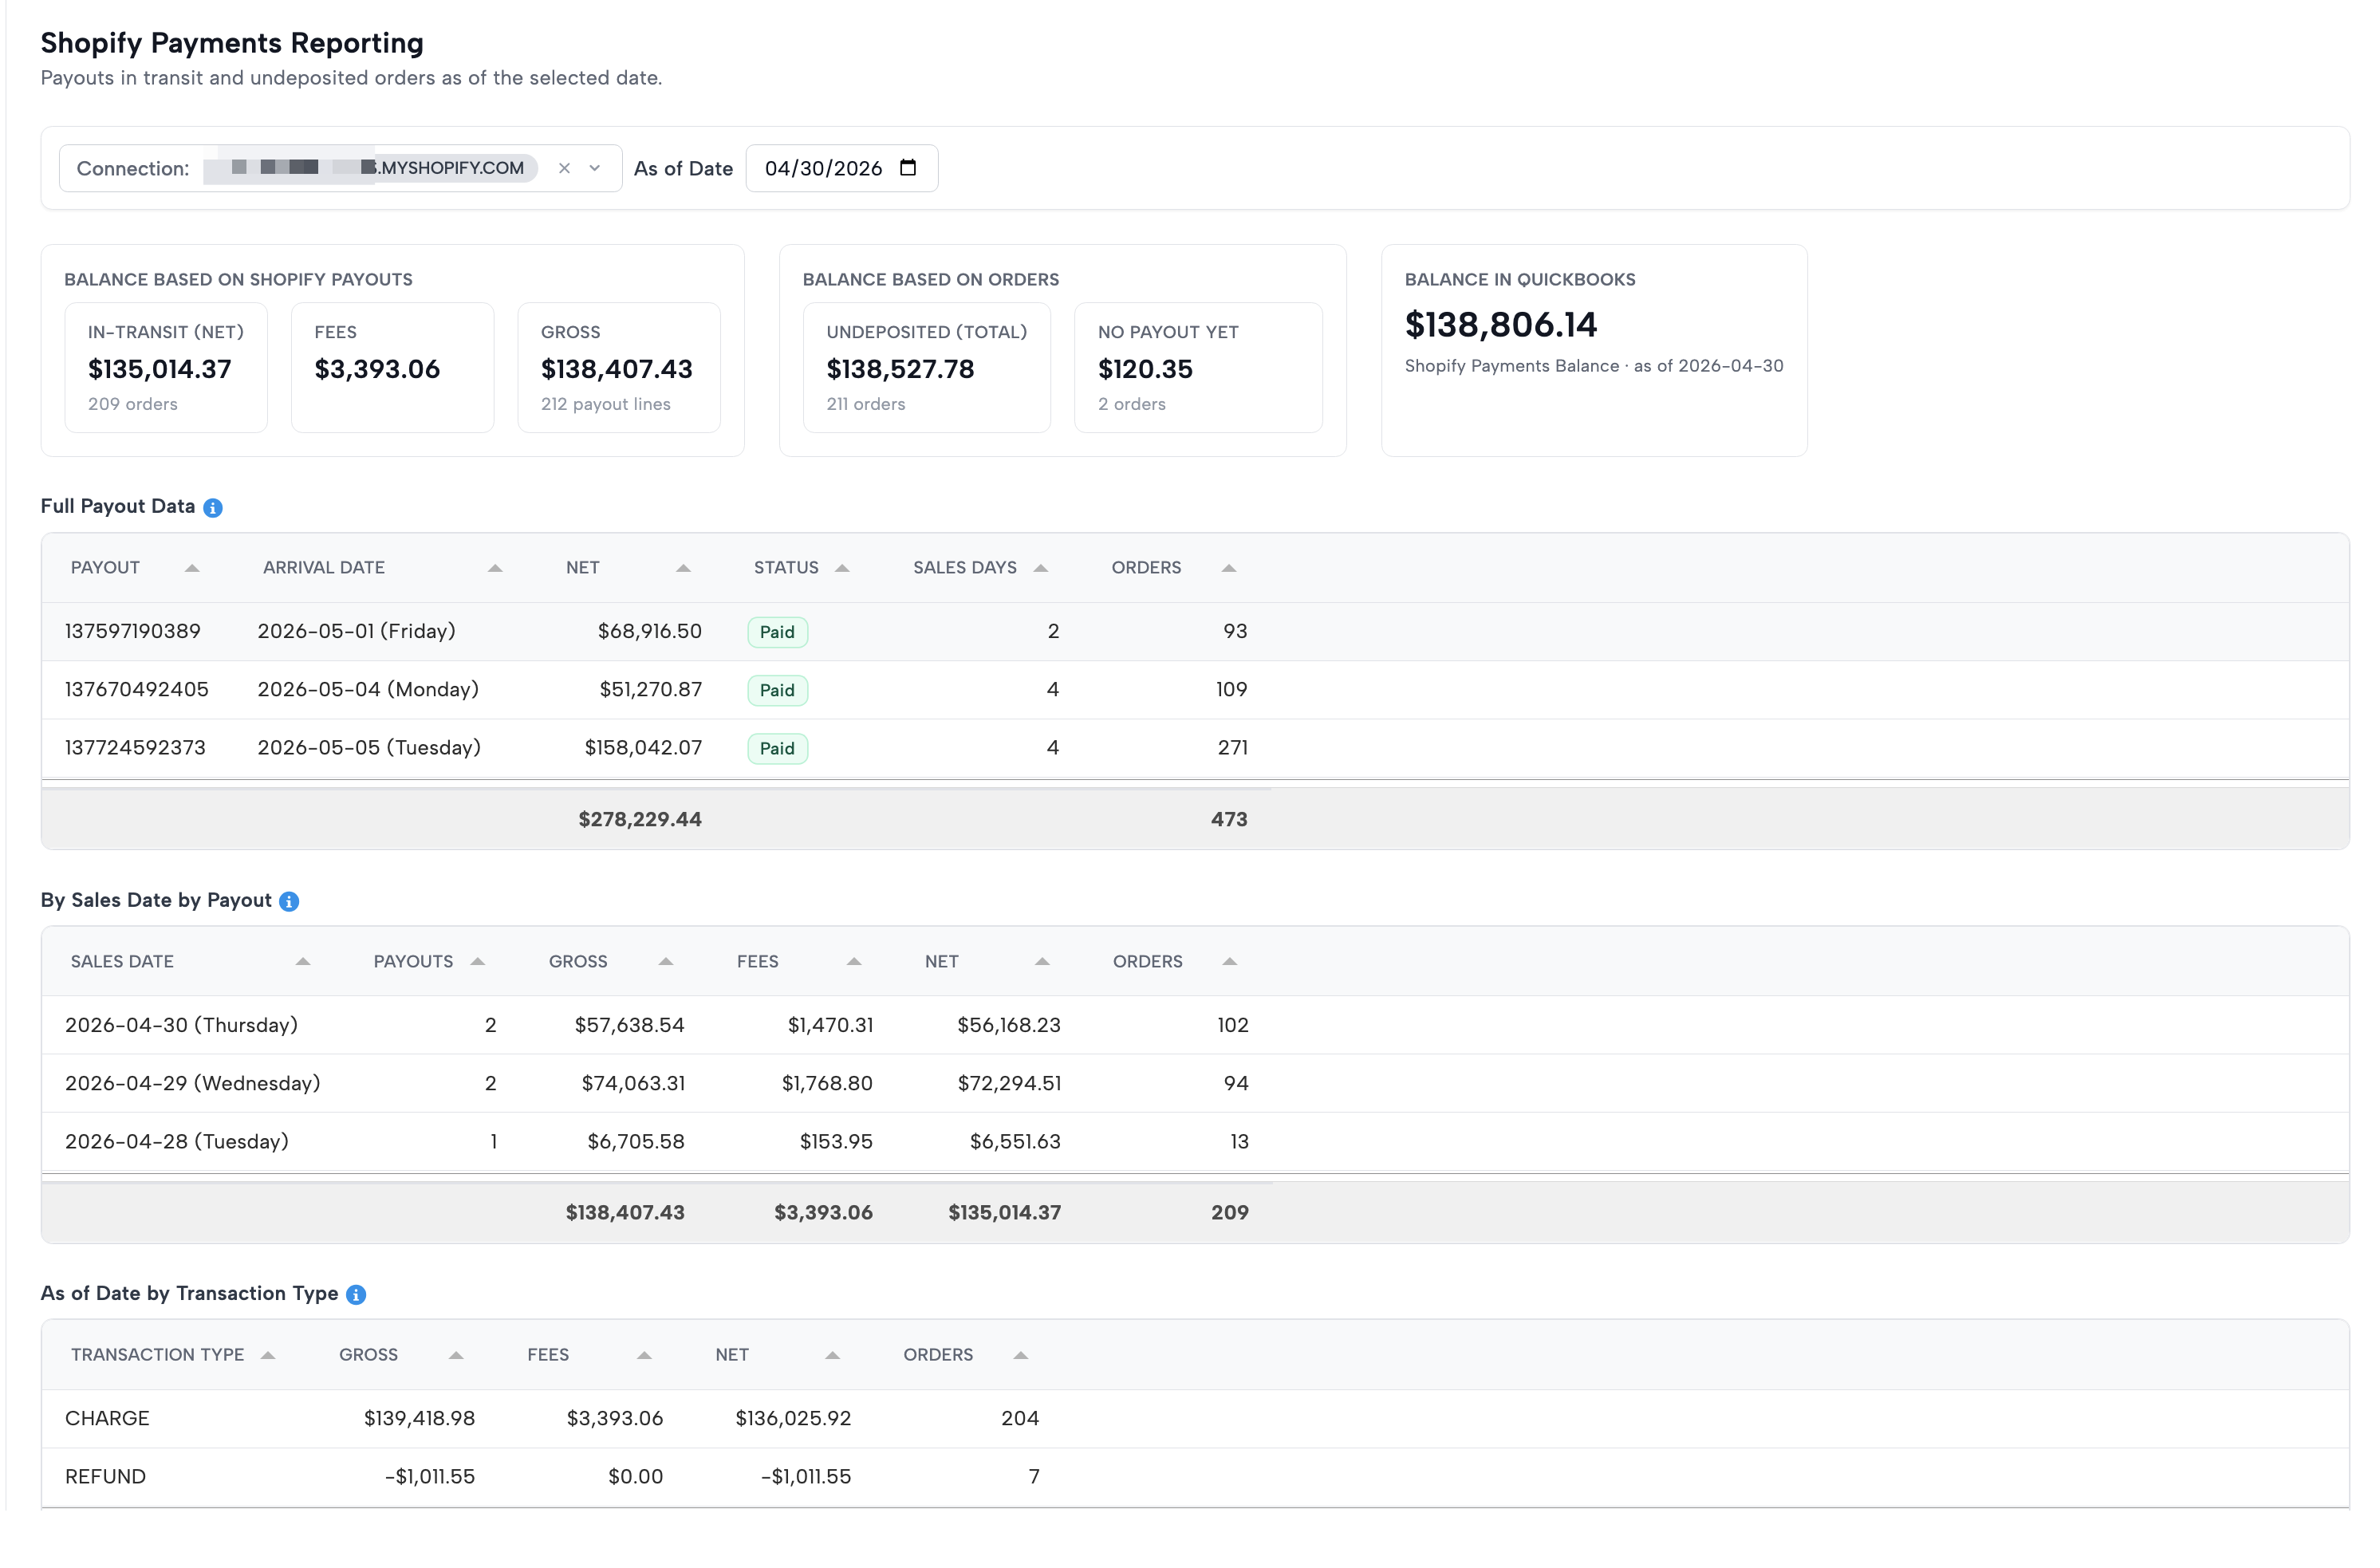Expand the Connection dropdown chevron
The image size is (2380, 1568).
[595, 168]
